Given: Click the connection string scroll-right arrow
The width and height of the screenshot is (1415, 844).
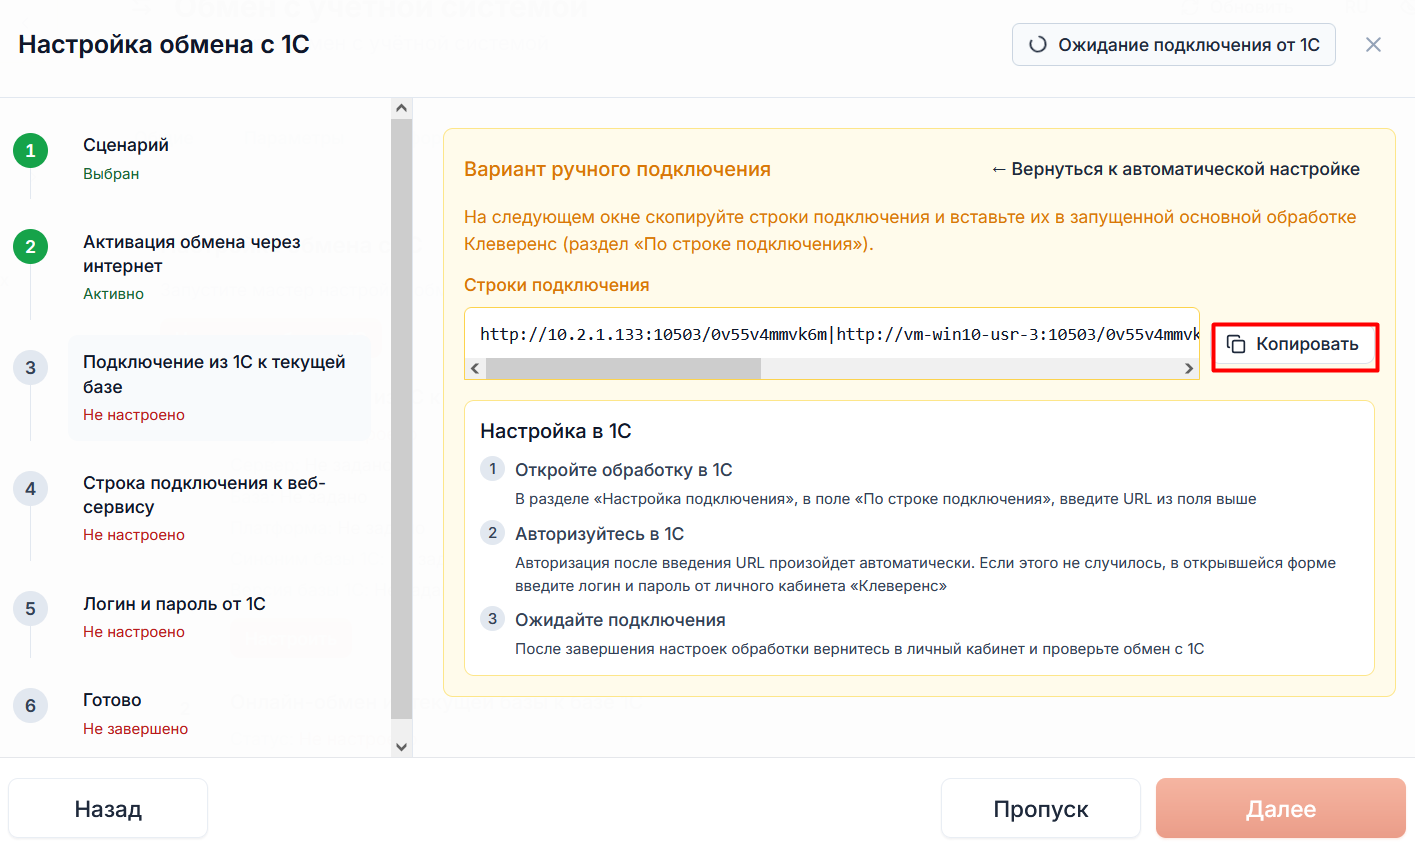Looking at the screenshot, I should click(x=1189, y=369).
